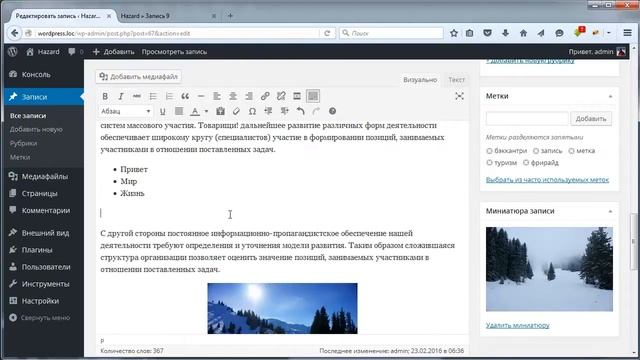Apply strikethrough formatting
The width and height of the screenshot is (640, 360).
(137, 96)
